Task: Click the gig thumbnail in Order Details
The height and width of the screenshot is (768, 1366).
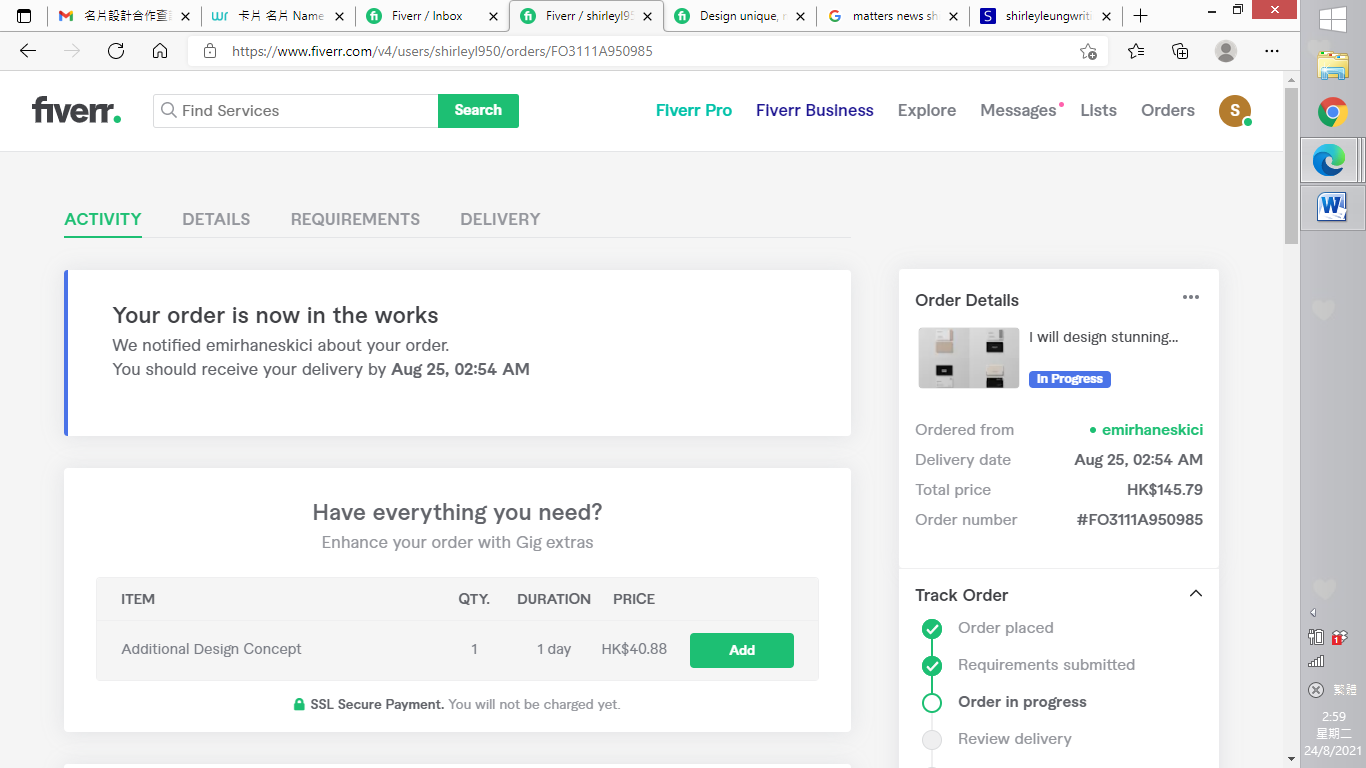Action: pyautogui.click(x=969, y=358)
